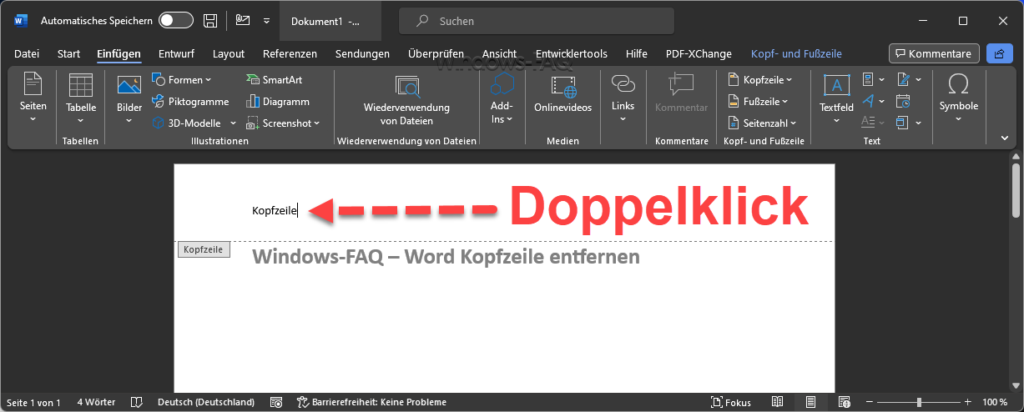Click Seite 1 von 1 indicator
1024x412 pixels.
pyautogui.click(x=33, y=402)
